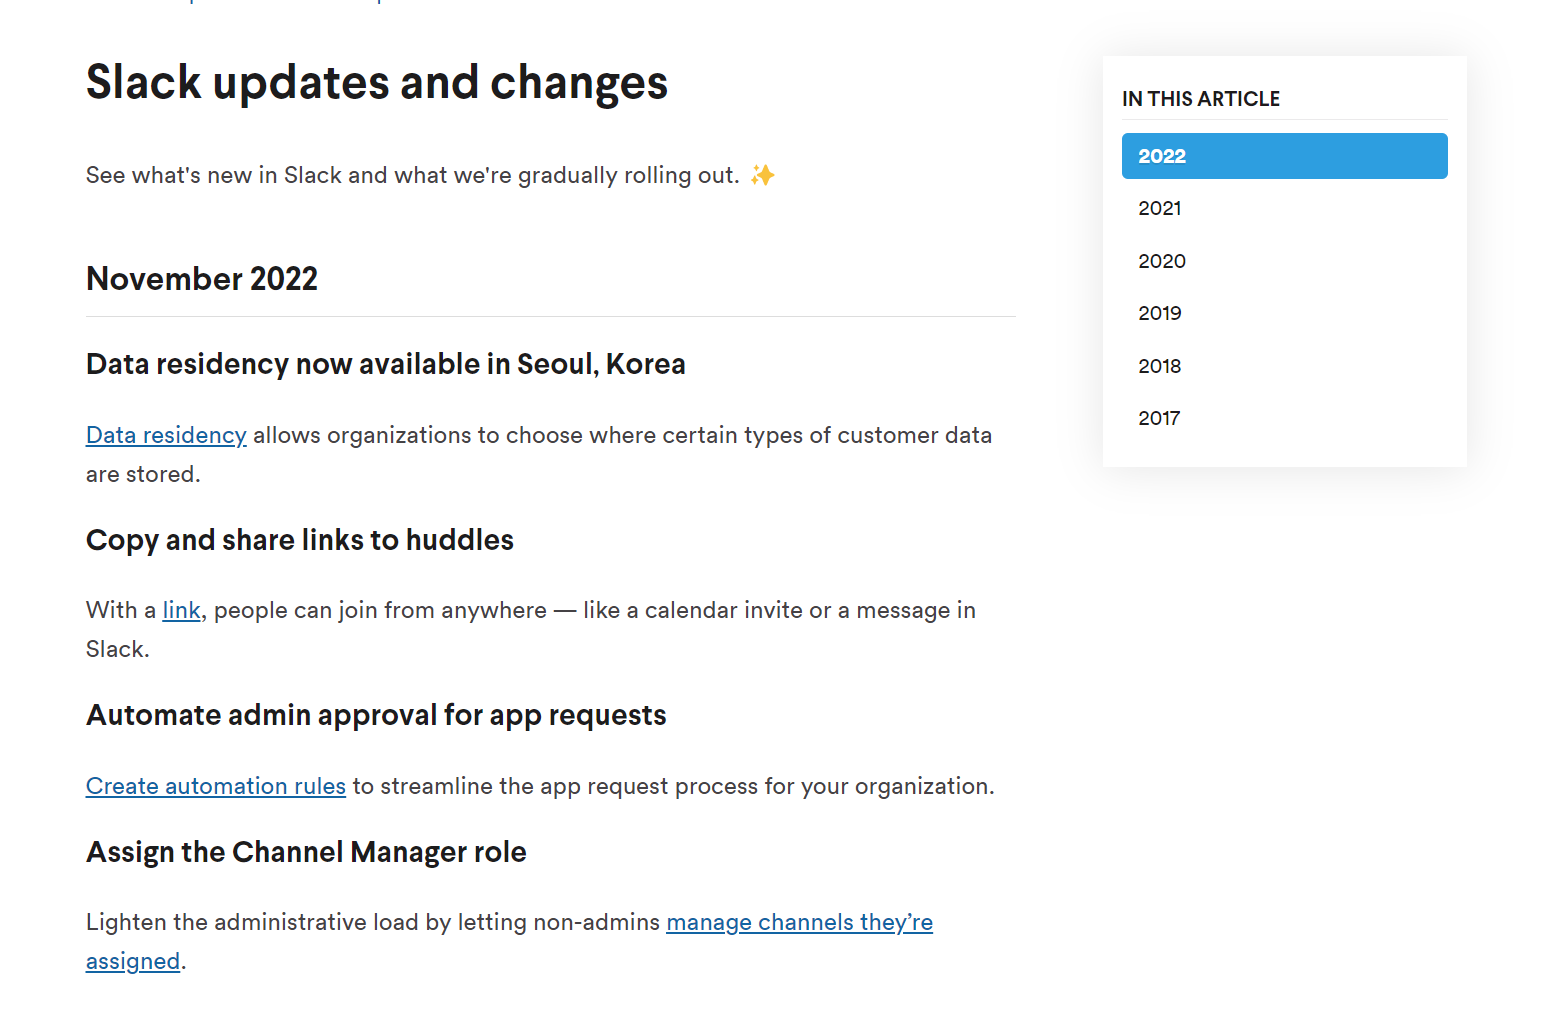Screen dimensions: 1550x1017
Task: Navigate to the 2021 section
Action: pyautogui.click(x=1160, y=208)
